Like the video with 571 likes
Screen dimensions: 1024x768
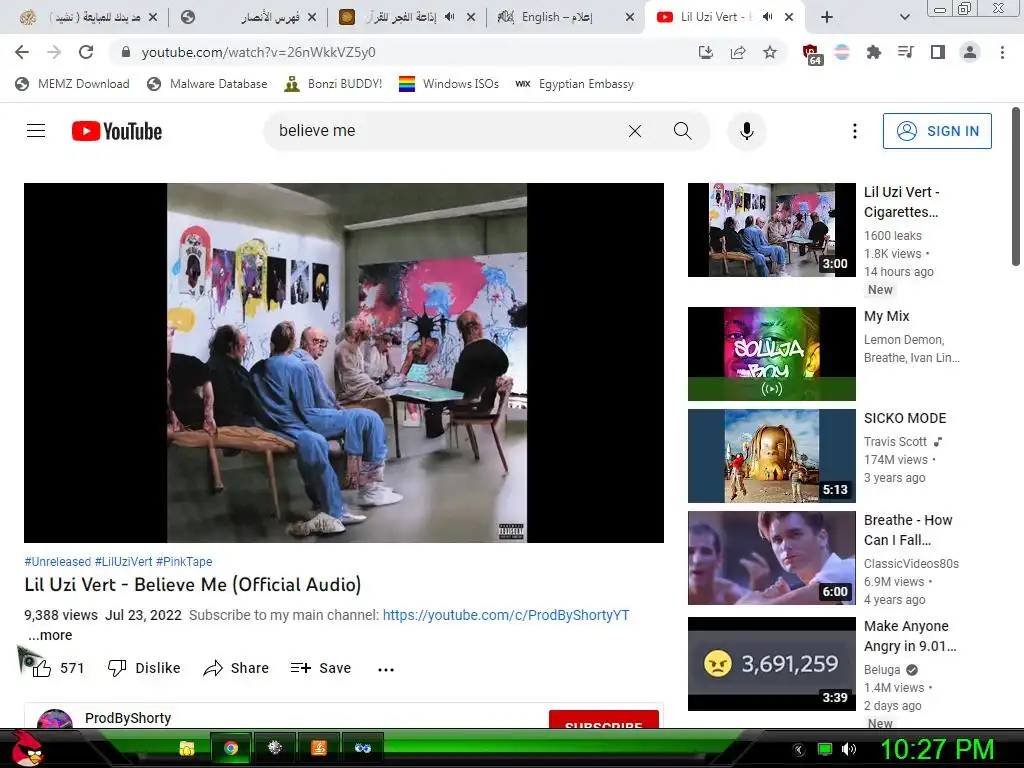point(57,668)
